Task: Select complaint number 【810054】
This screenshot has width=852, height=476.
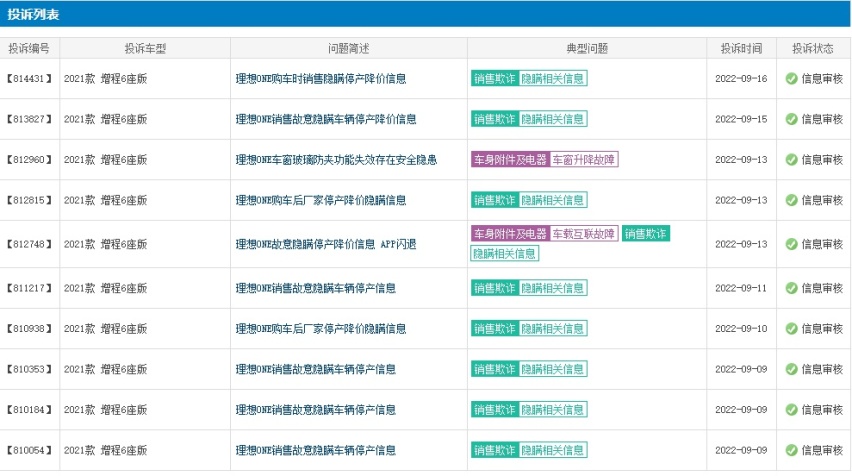Action: coord(29,450)
